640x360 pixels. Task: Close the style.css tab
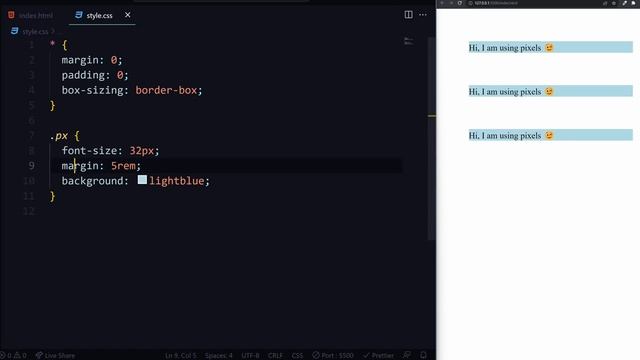[x=128, y=15]
